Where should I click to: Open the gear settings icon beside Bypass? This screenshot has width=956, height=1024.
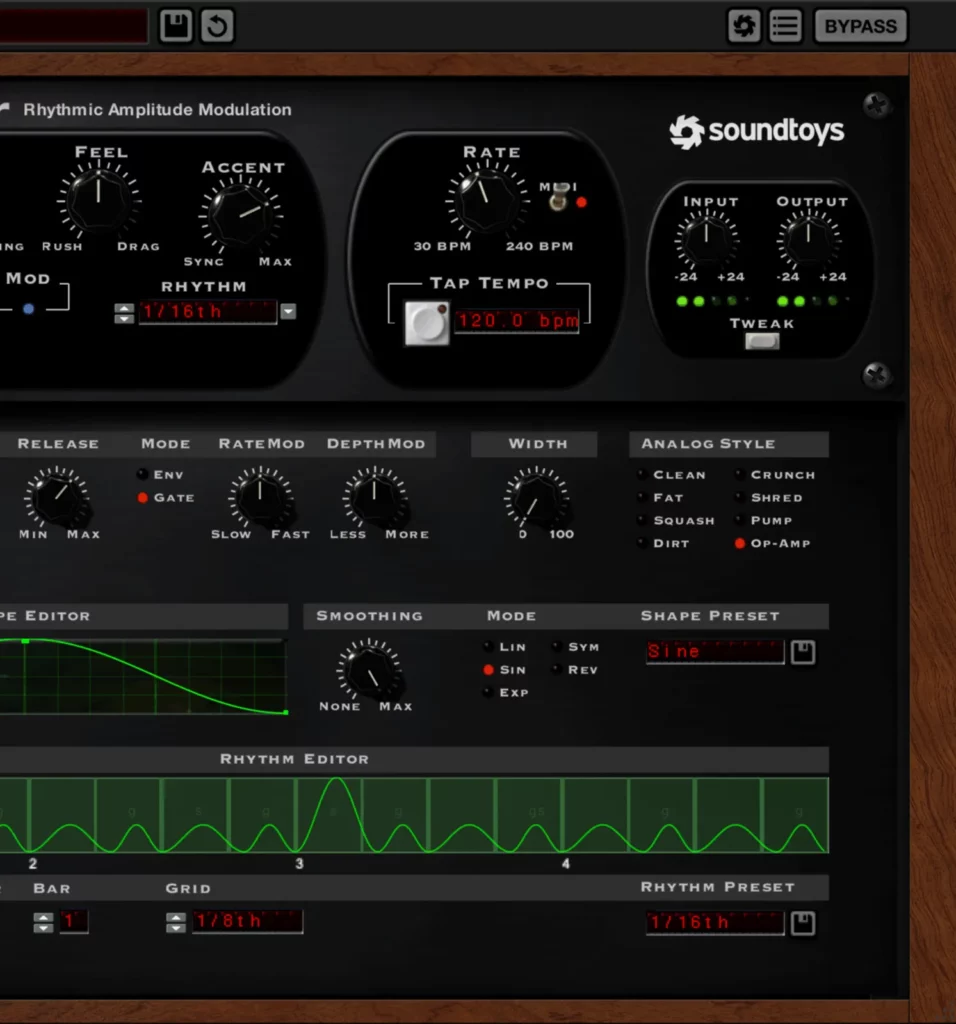click(744, 26)
